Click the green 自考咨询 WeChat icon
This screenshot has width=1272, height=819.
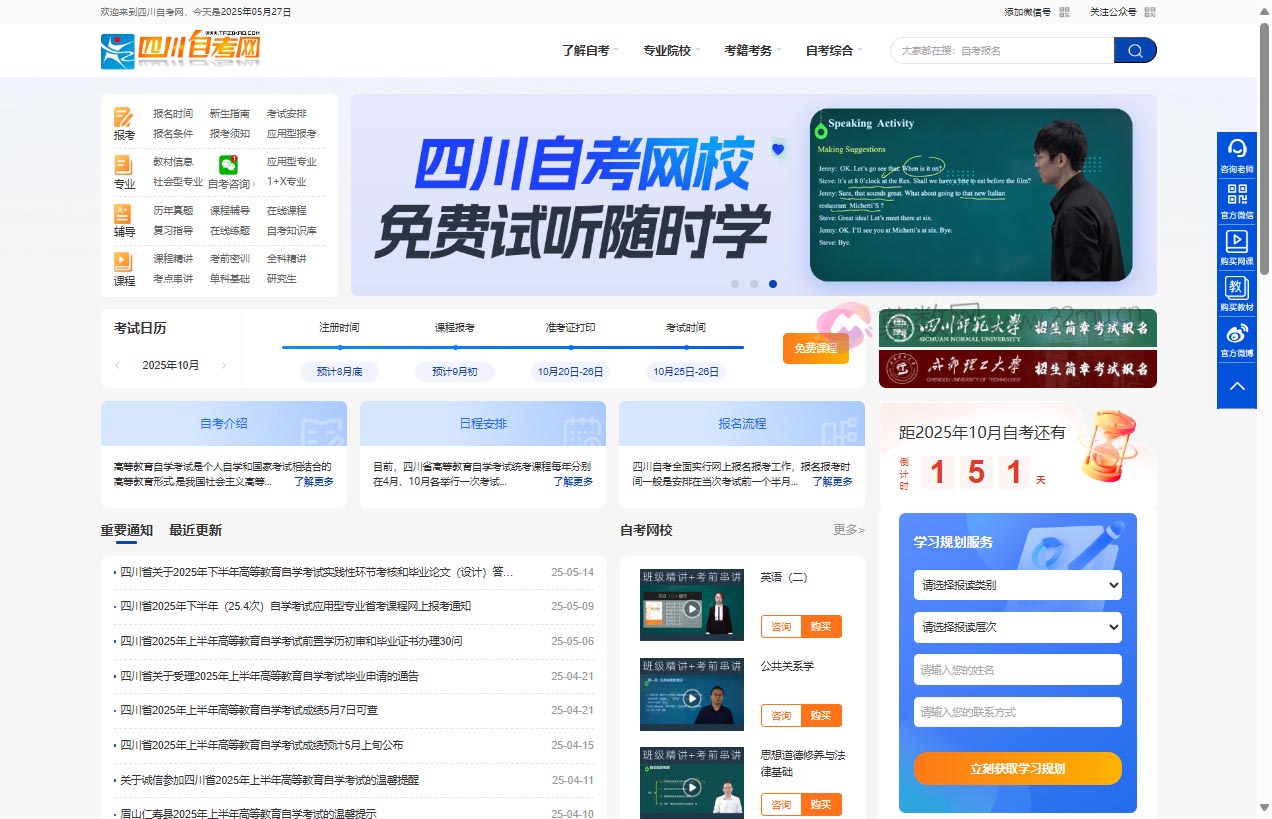[x=228, y=162]
